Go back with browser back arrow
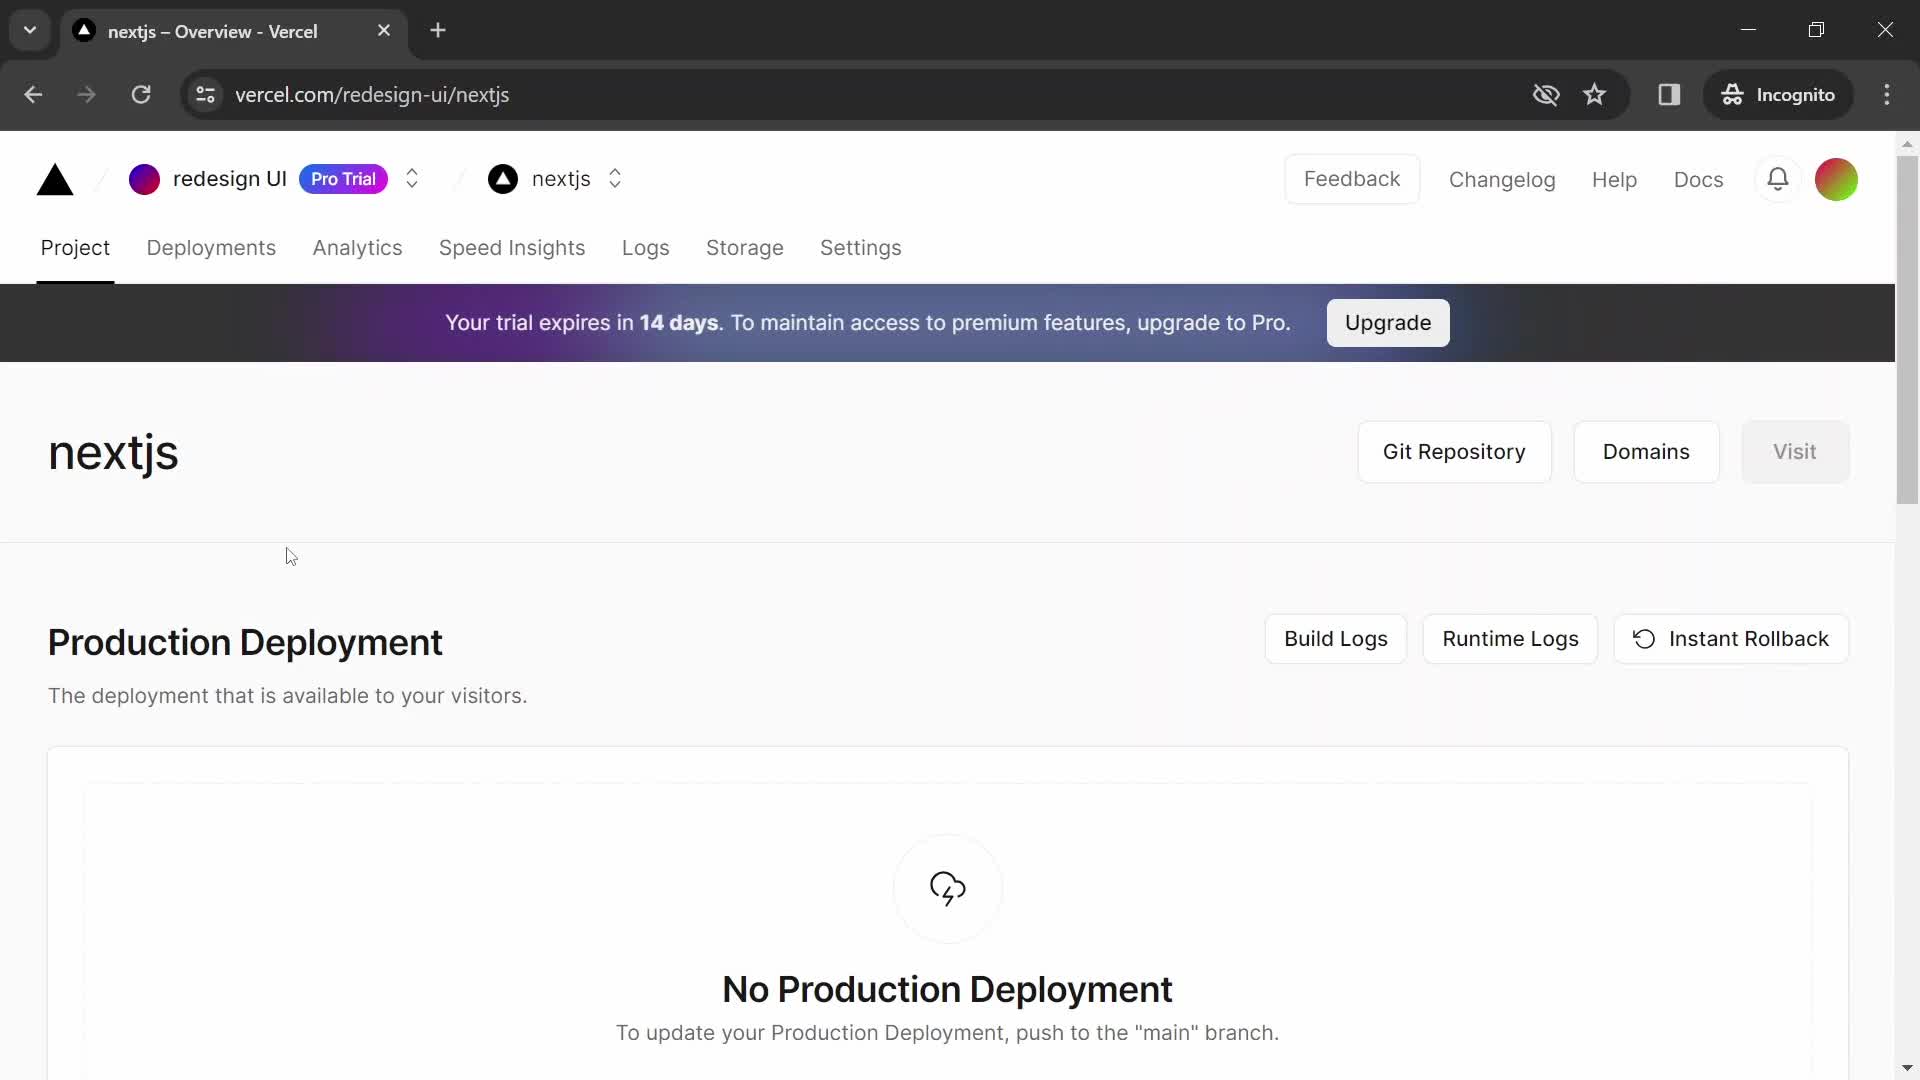 point(33,95)
